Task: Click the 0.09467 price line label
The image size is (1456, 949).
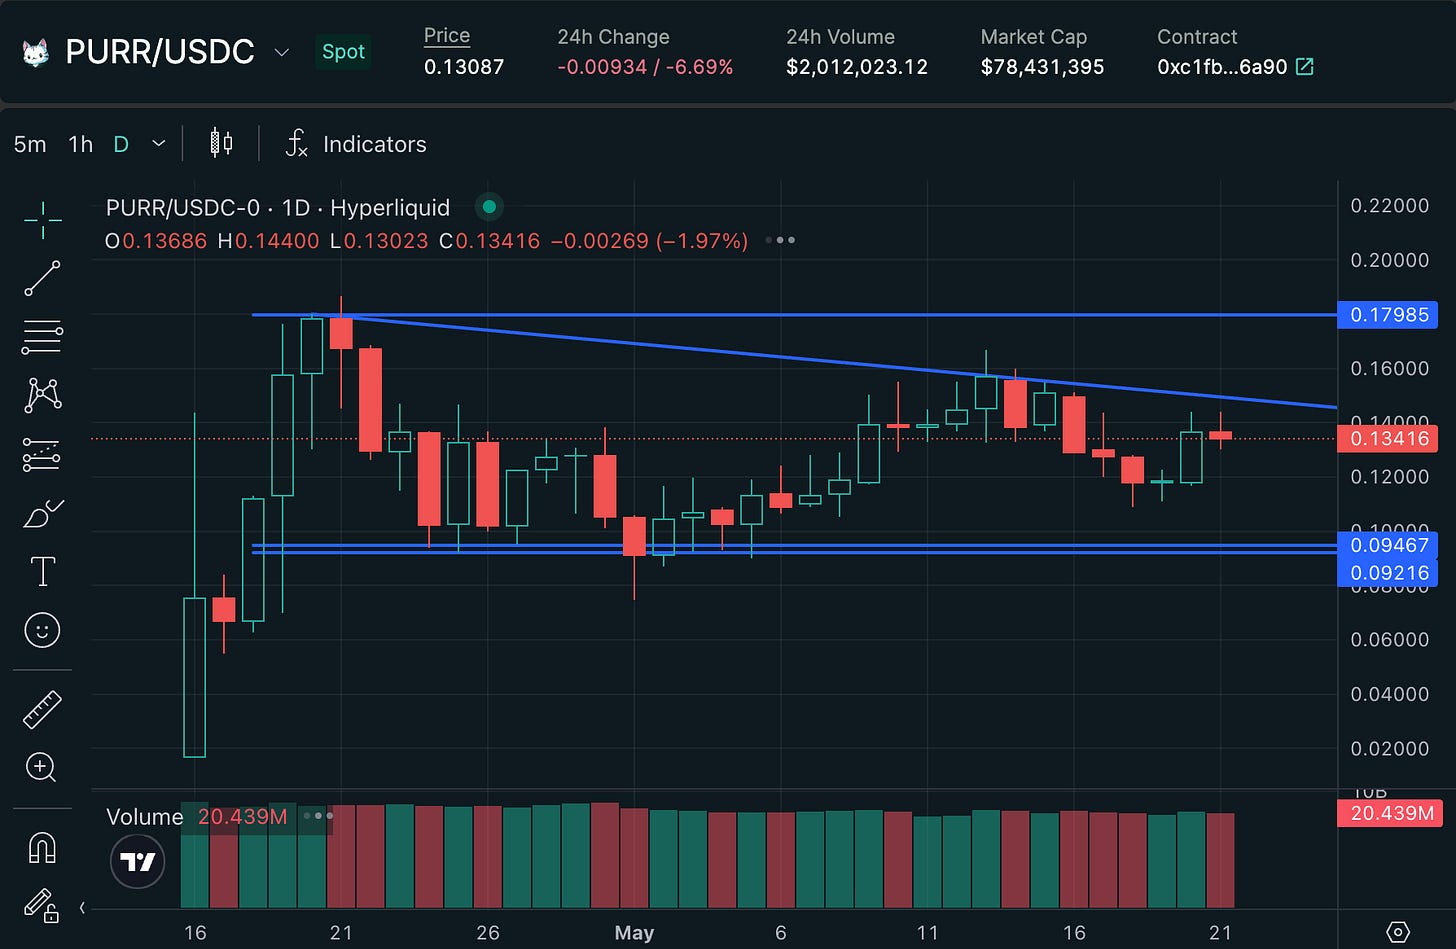Action: coord(1388,545)
